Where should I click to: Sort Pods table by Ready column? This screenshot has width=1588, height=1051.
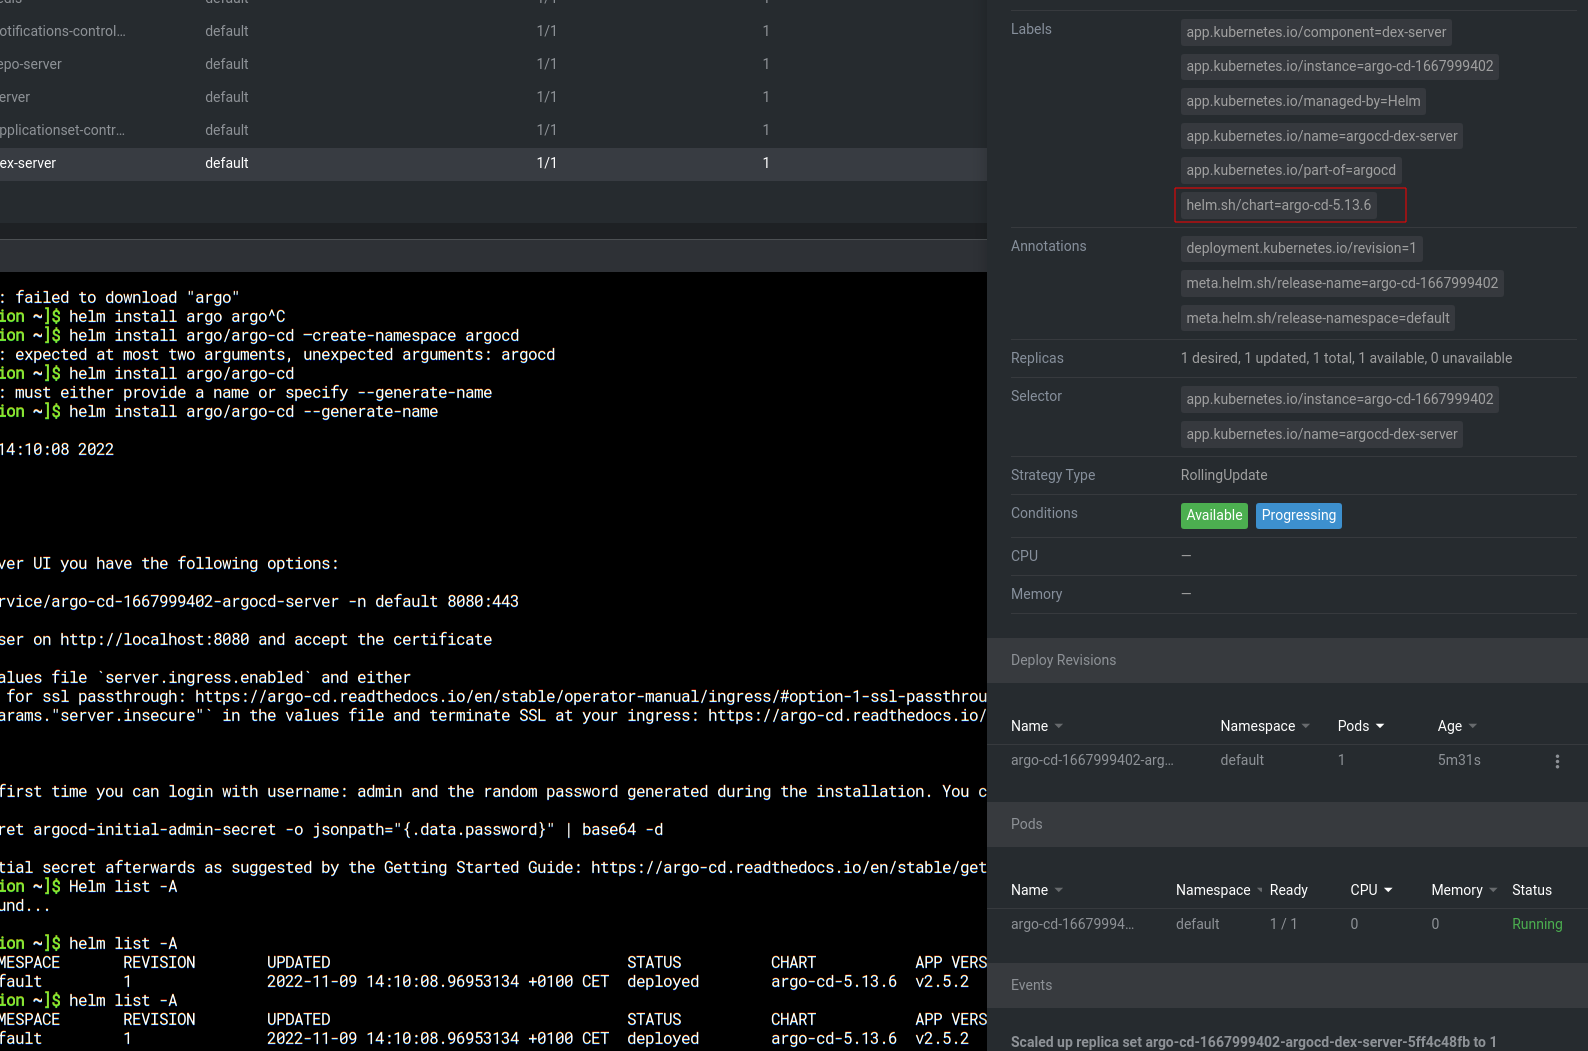tap(1288, 890)
